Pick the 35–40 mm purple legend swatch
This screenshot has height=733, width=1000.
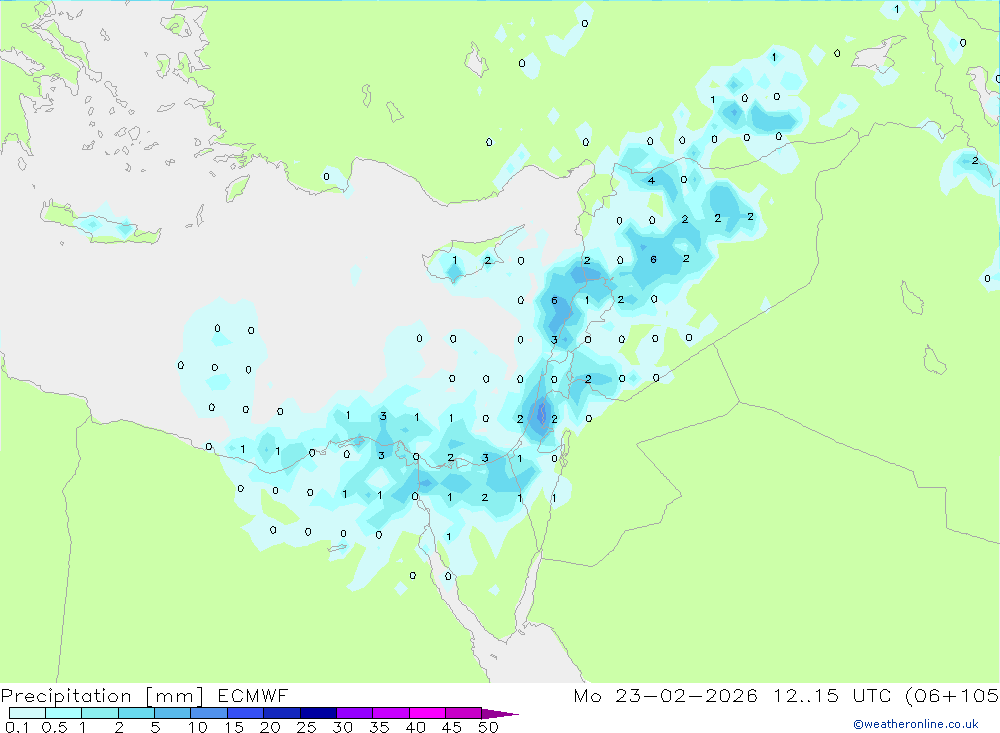tap(390, 713)
